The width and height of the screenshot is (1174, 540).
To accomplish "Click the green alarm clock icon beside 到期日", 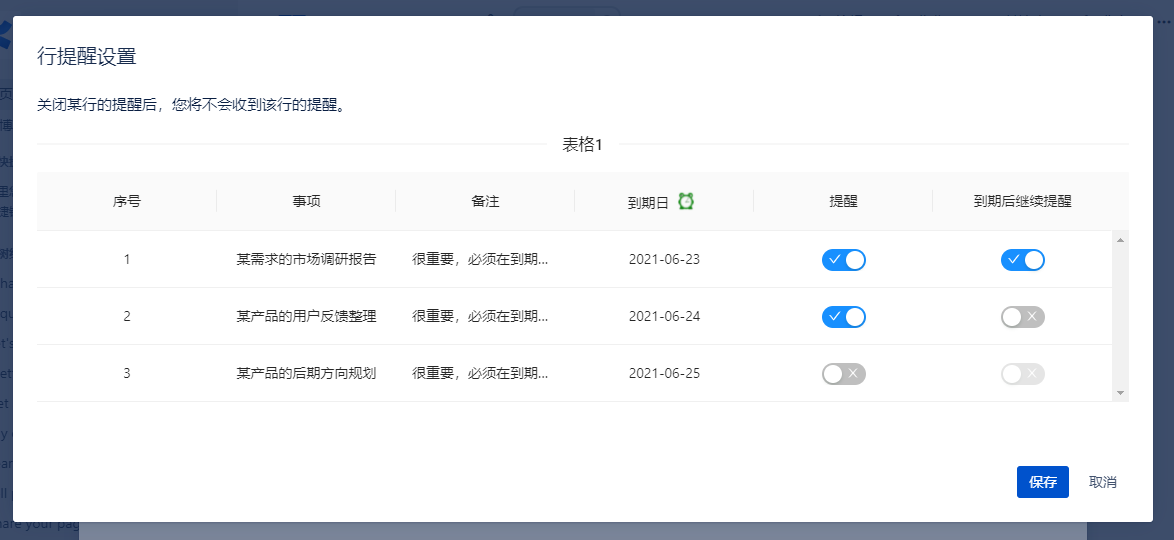I will tap(685, 201).
